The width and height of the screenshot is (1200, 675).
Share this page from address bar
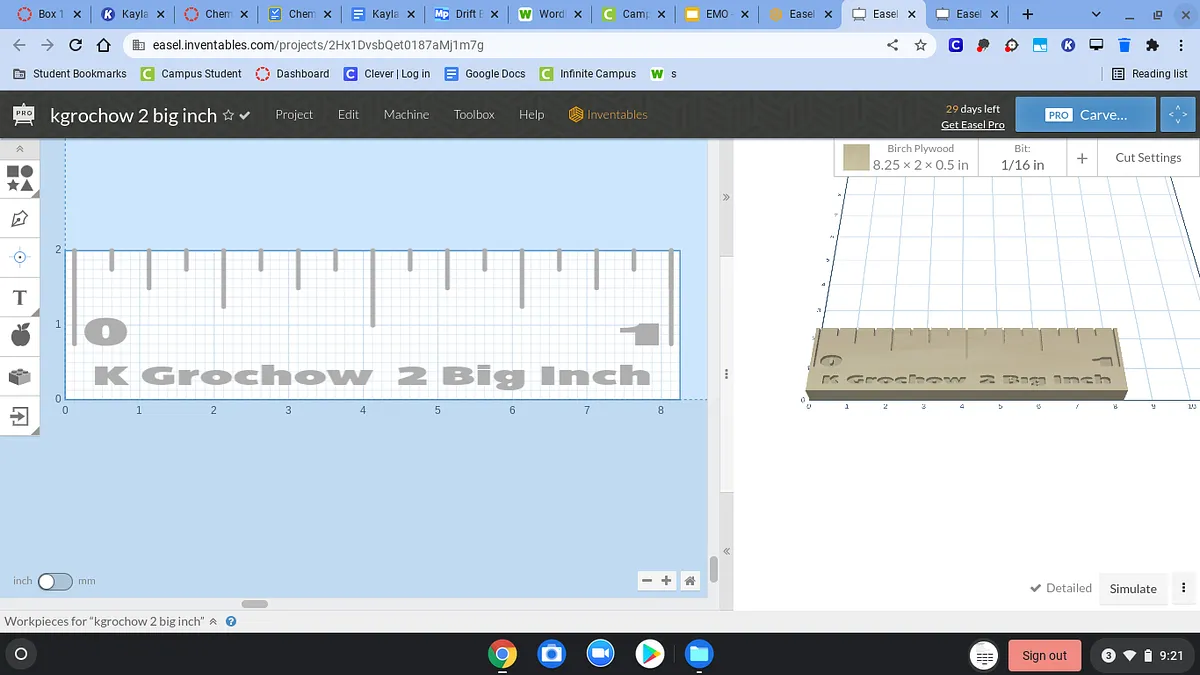point(893,45)
